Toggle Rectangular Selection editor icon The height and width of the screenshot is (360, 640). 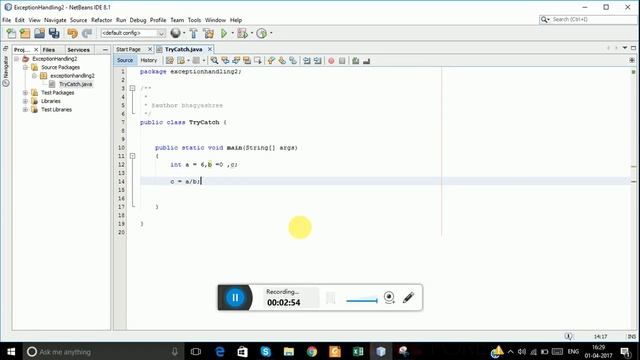tap(258, 61)
